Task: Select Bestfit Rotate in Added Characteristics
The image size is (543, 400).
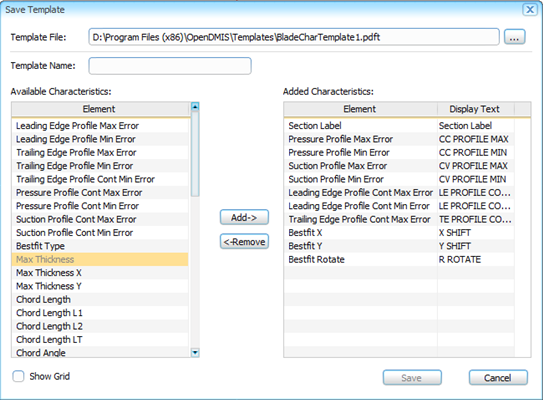Action: point(399,259)
